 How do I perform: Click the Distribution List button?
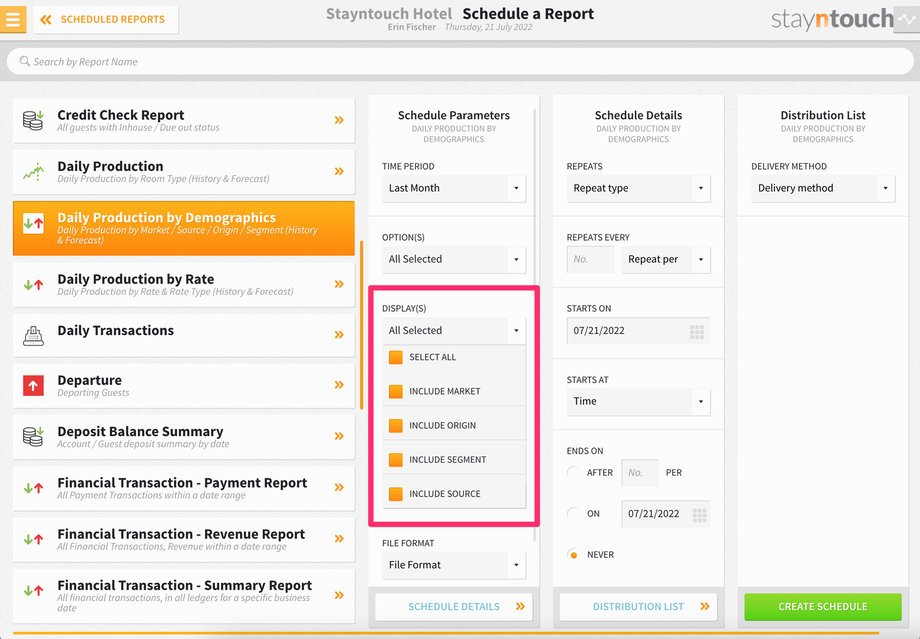coord(638,607)
